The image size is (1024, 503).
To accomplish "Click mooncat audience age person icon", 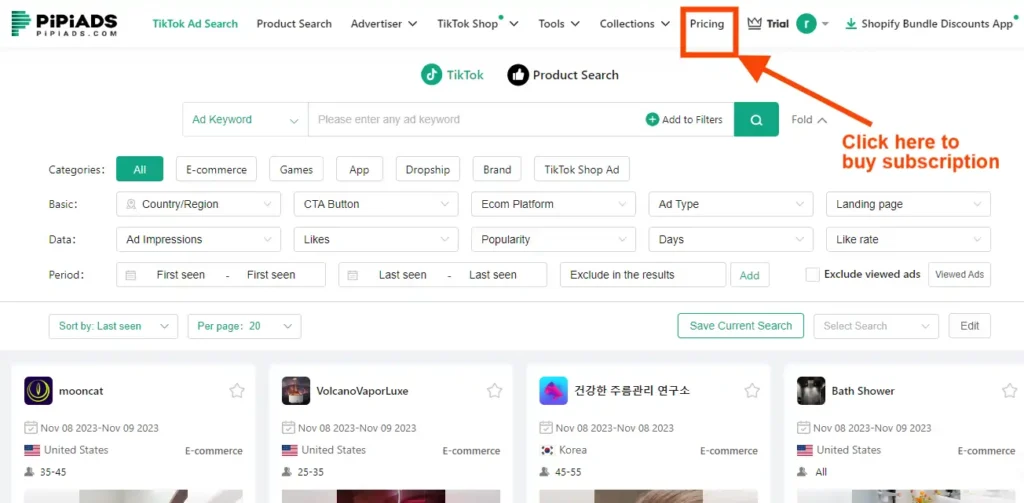I will (x=29, y=472).
